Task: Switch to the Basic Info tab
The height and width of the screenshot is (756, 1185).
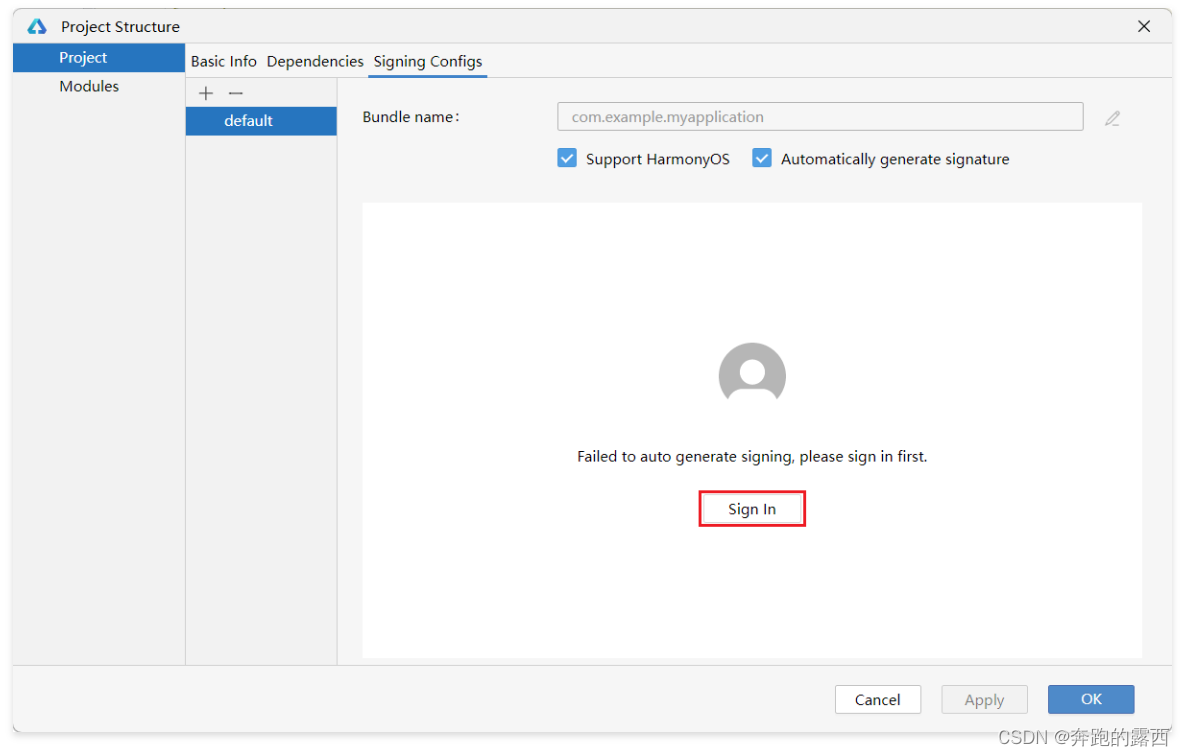Action: point(224,61)
